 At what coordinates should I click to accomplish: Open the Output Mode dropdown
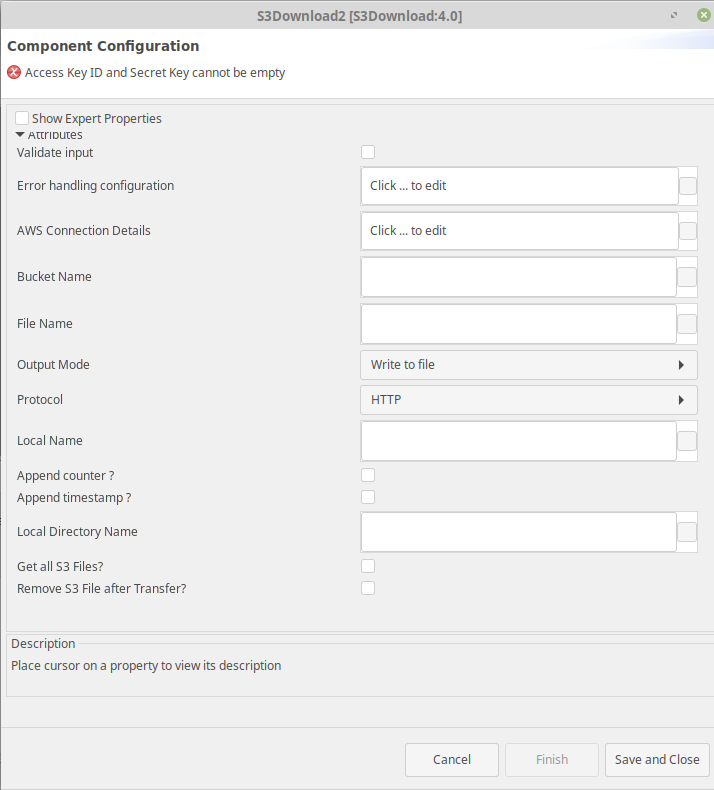click(x=529, y=365)
